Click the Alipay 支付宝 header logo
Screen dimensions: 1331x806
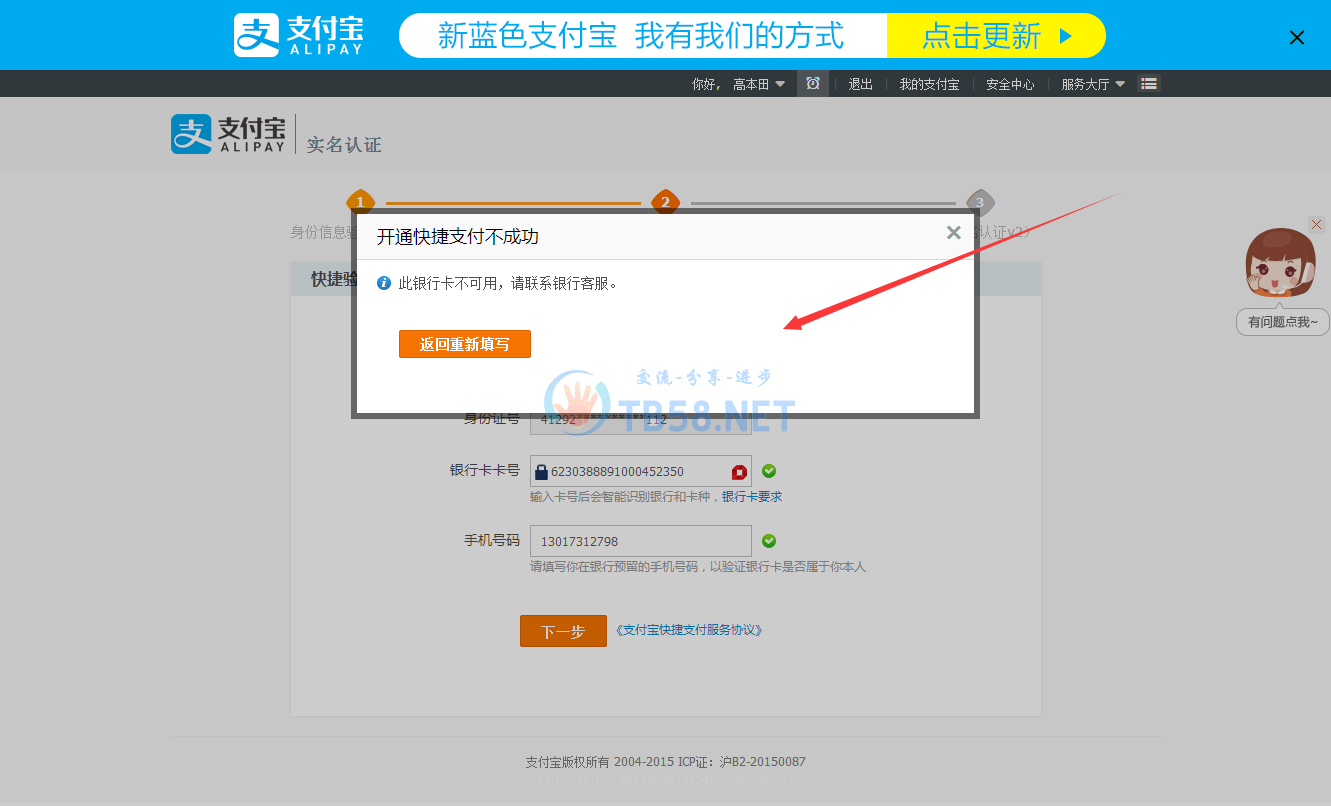coord(228,133)
